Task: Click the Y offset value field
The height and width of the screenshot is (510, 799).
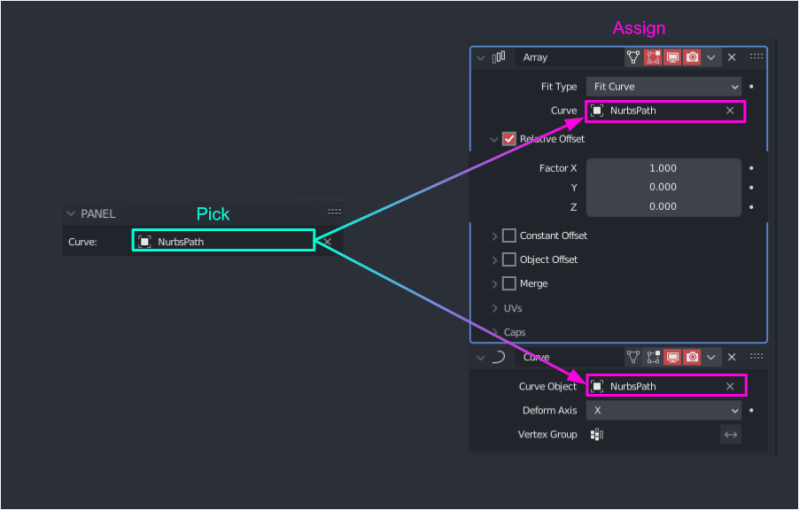Action: click(x=663, y=187)
